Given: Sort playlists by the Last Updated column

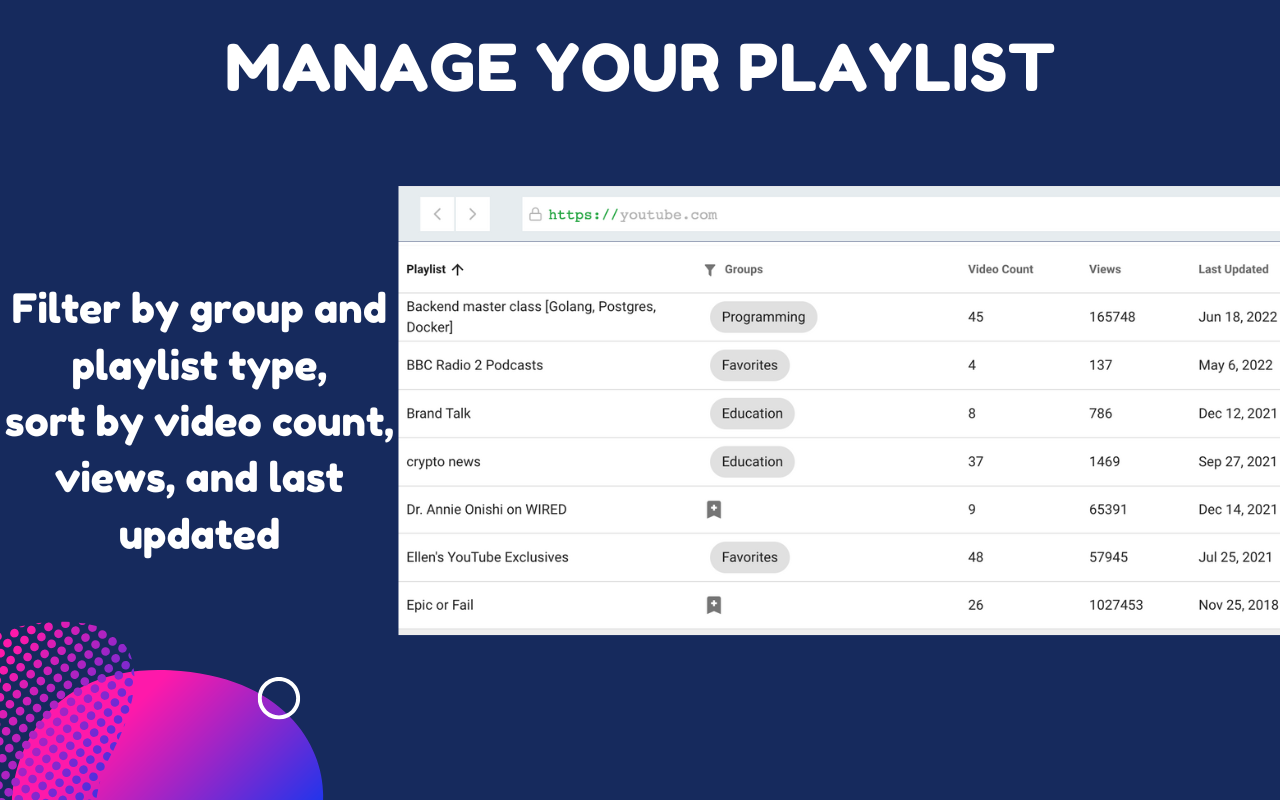Looking at the screenshot, I should (1233, 269).
